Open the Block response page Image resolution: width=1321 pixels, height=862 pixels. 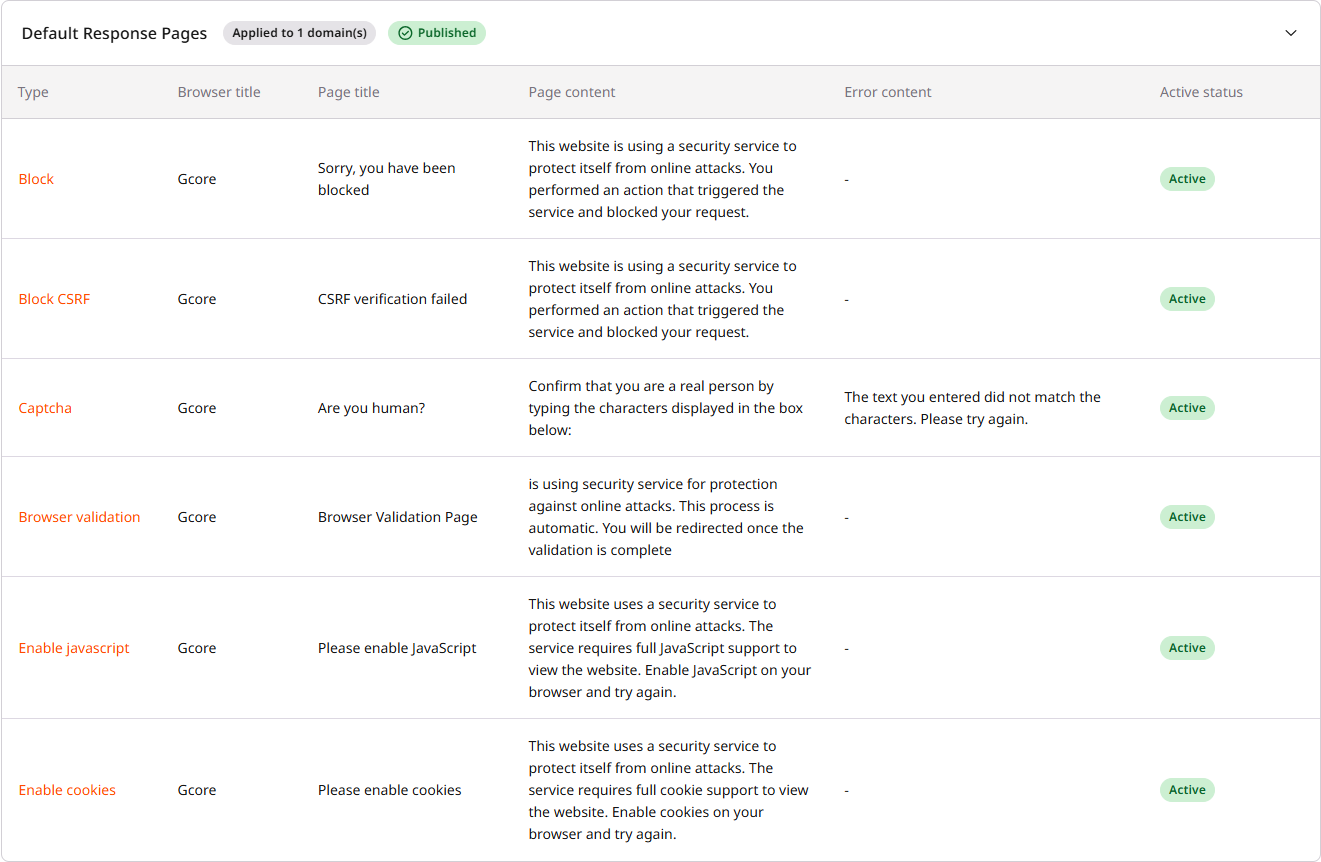(36, 178)
